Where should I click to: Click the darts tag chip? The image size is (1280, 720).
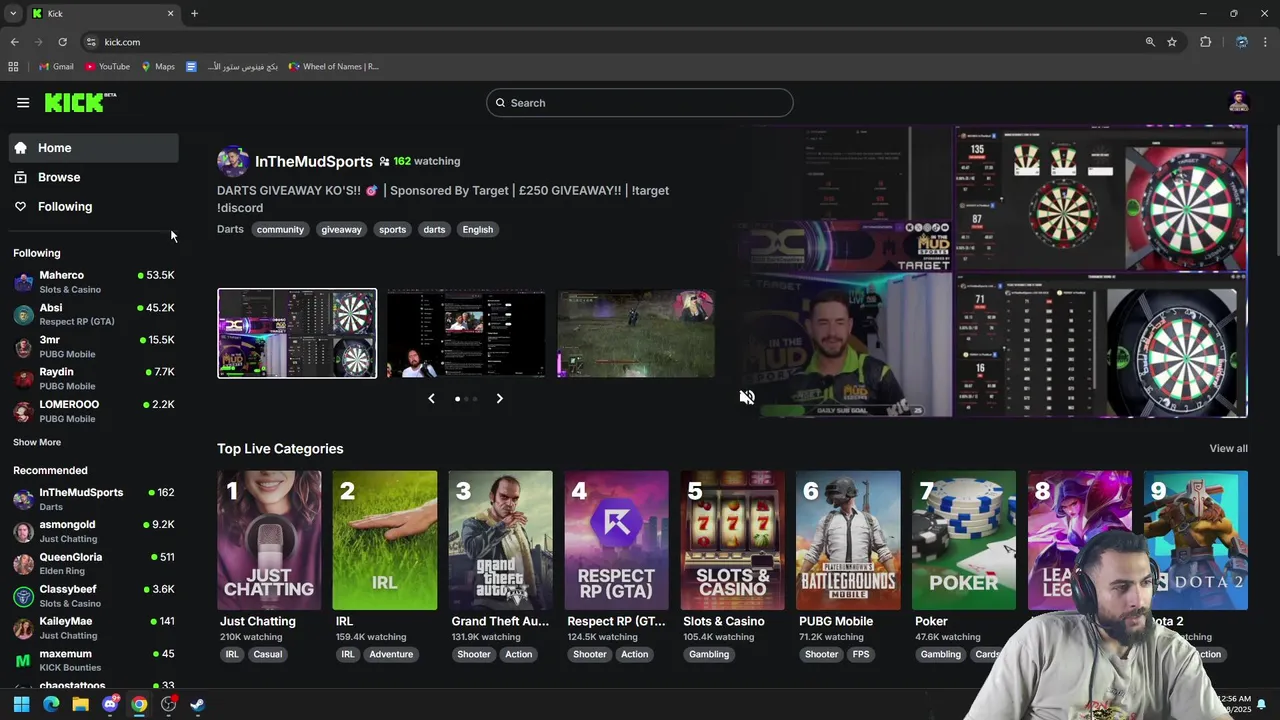[434, 229]
